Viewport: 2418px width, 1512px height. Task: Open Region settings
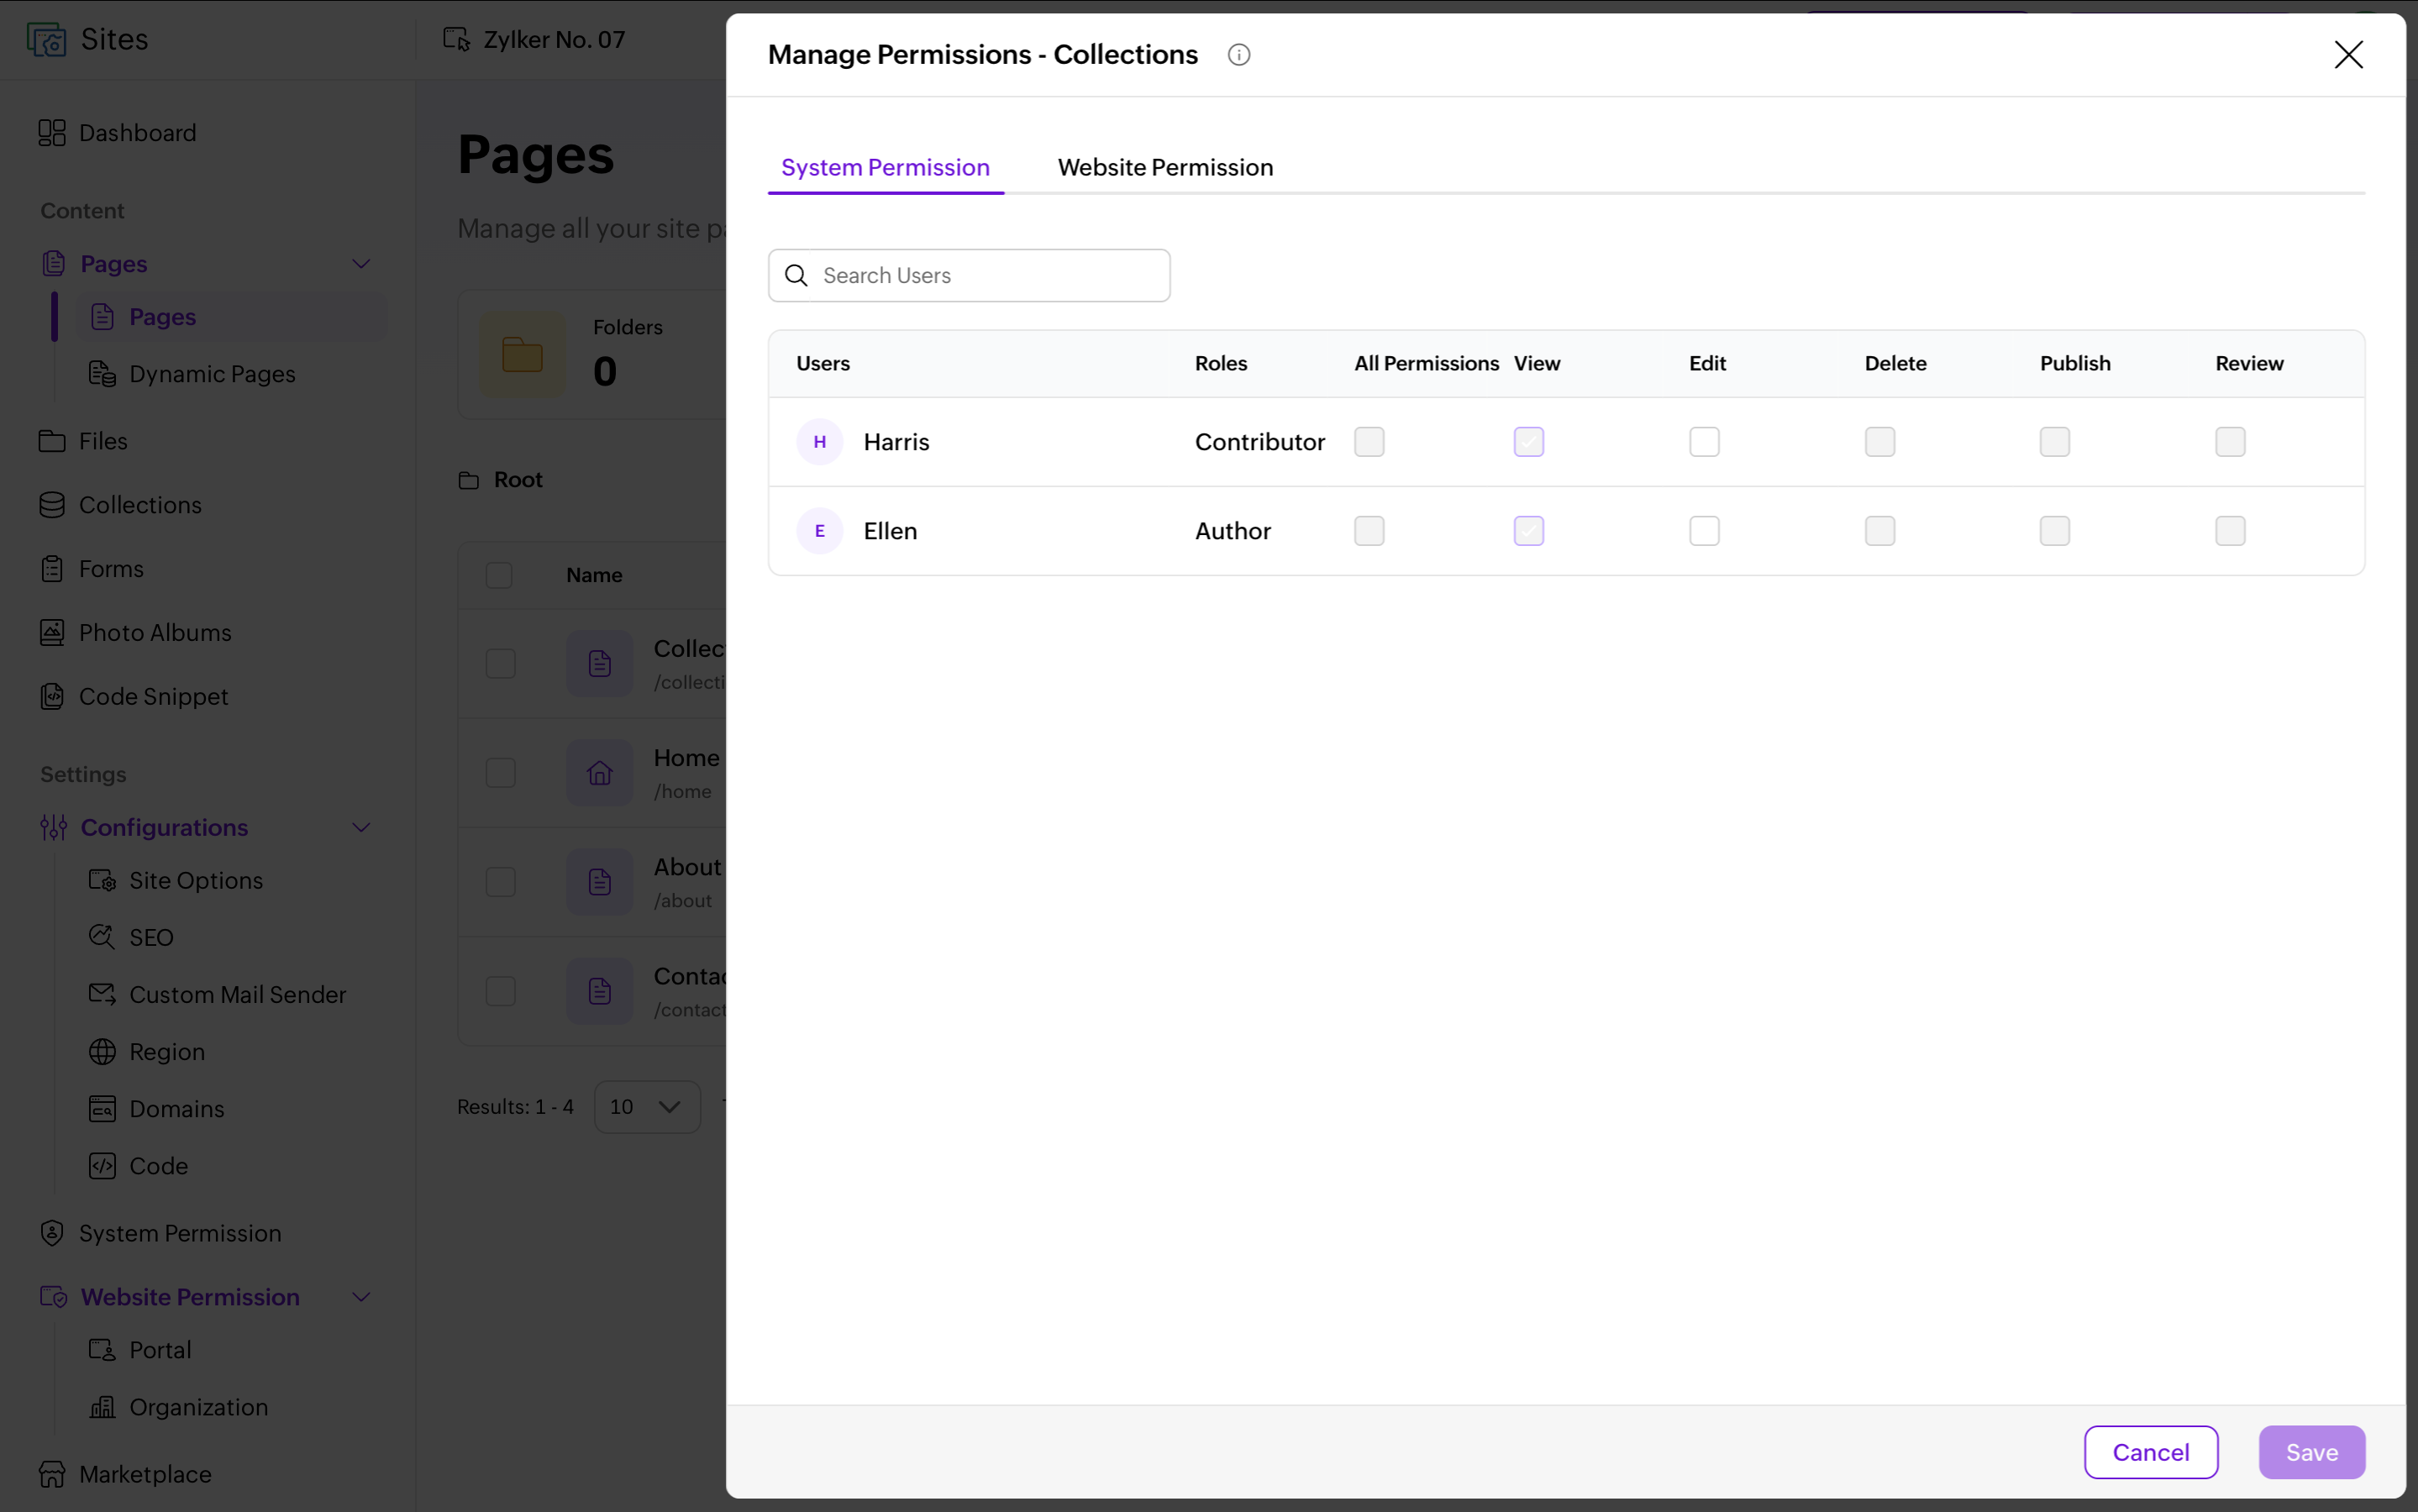pyautogui.click(x=147, y=1052)
